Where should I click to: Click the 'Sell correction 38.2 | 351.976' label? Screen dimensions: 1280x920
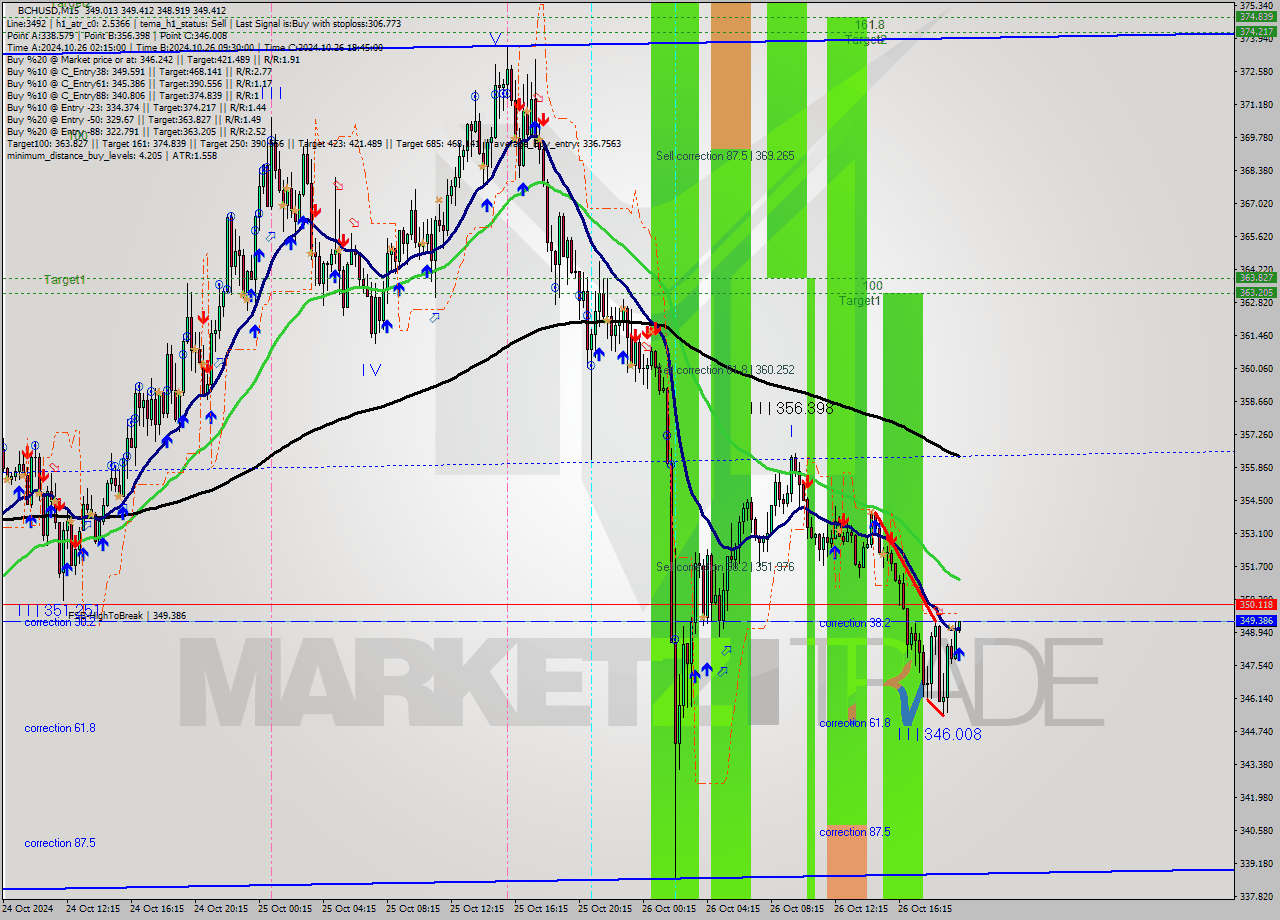click(725, 567)
